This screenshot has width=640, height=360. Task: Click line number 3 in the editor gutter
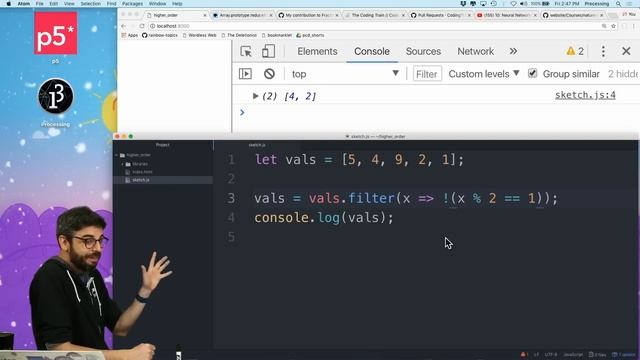231,198
